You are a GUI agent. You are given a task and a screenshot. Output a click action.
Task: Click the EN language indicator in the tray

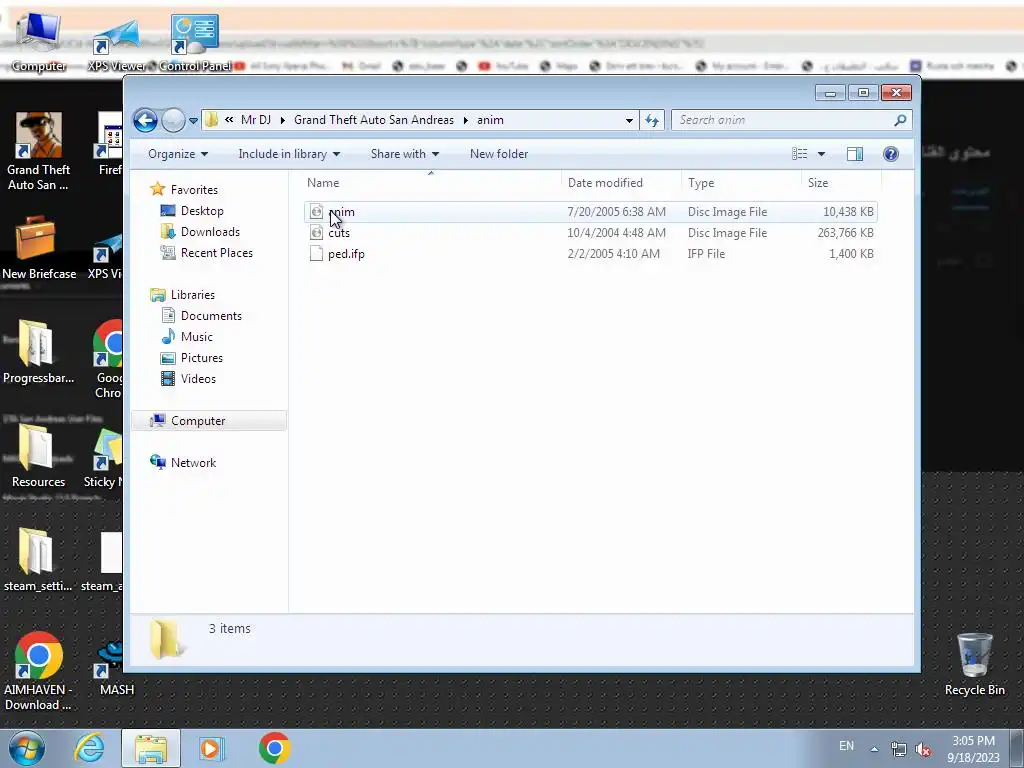pyautogui.click(x=846, y=746)
